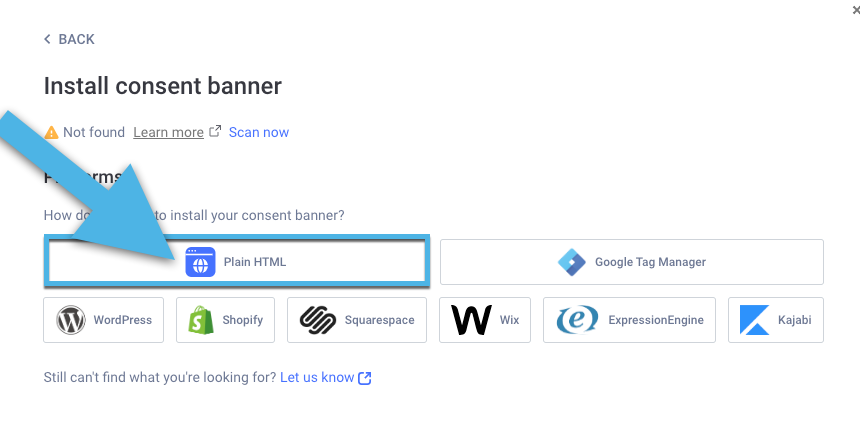Click the WordPress logo icon
Viewport: 860px width, 428px height.
coord(71,320)
